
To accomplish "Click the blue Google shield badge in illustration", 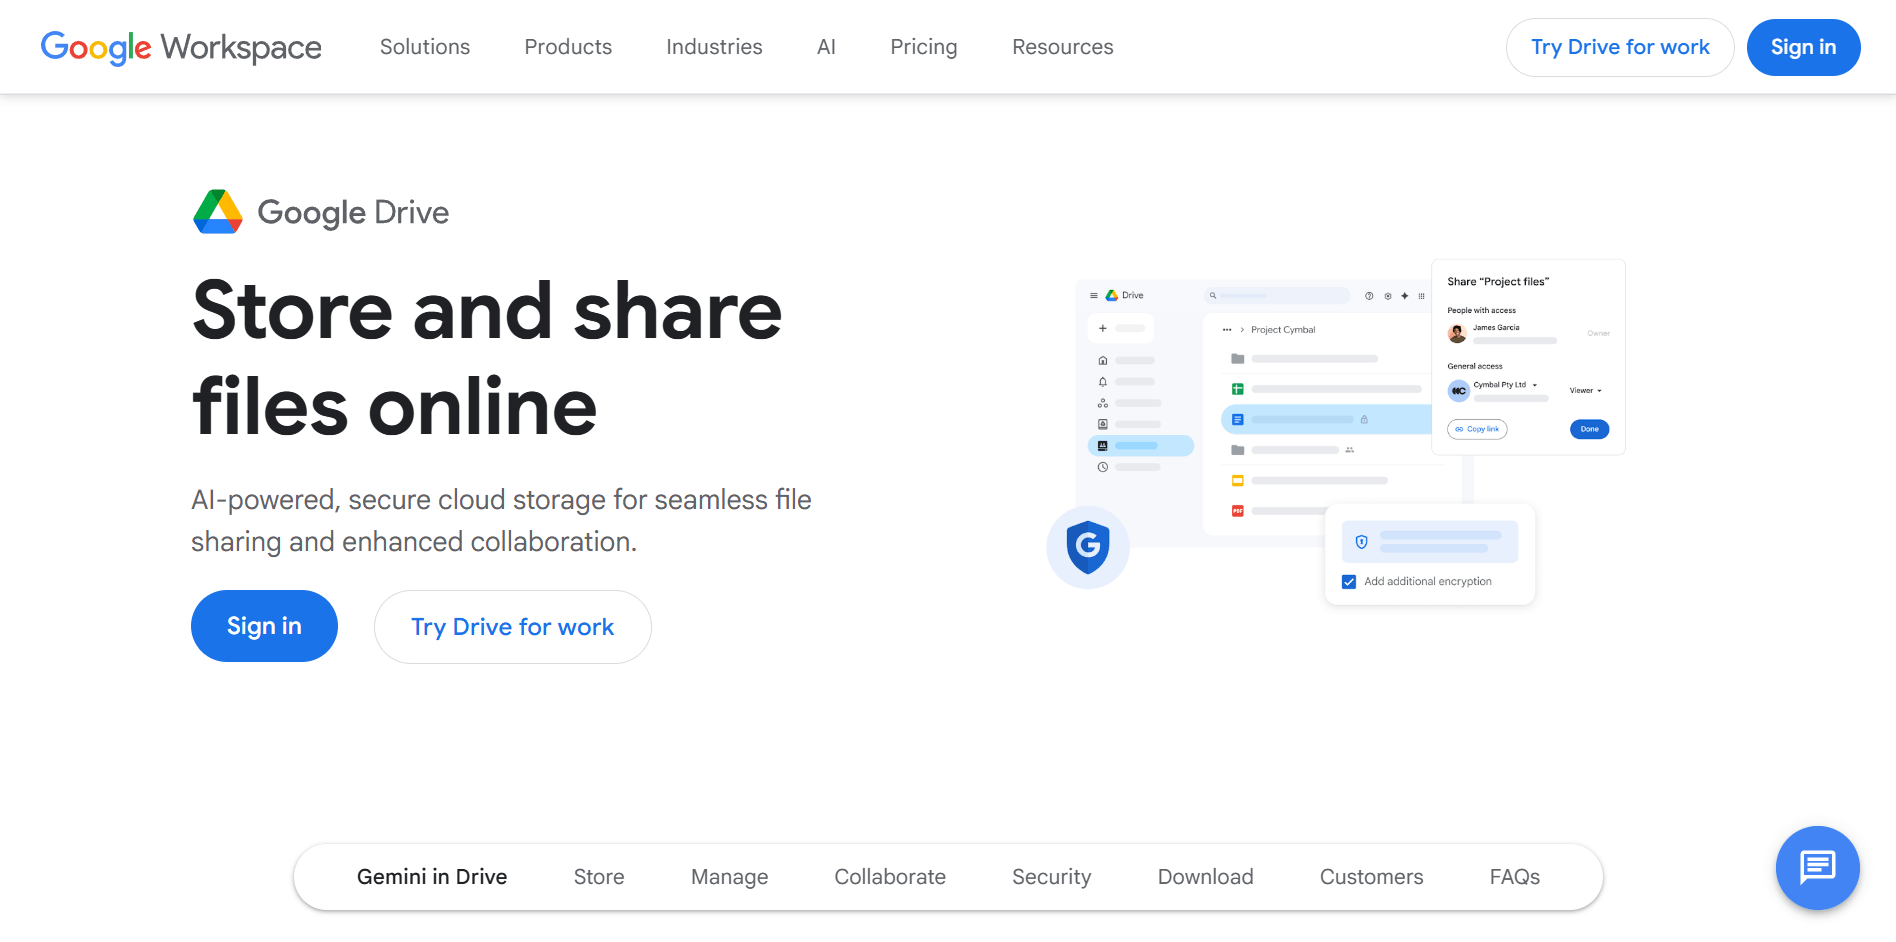I will tap(1088, 547).
